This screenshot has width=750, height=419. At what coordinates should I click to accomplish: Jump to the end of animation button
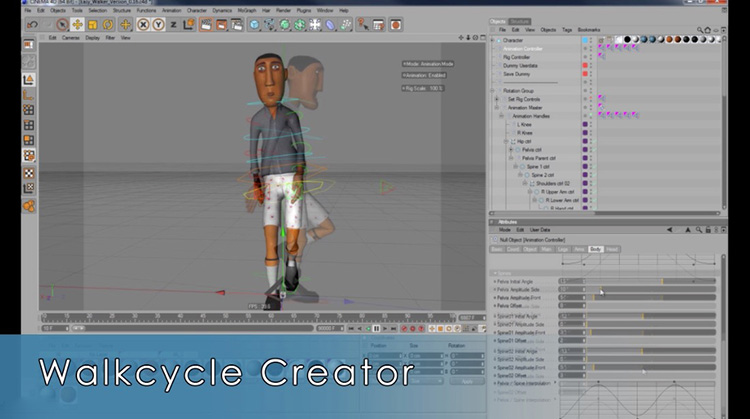pyautogui.click(x=394, y=329)
